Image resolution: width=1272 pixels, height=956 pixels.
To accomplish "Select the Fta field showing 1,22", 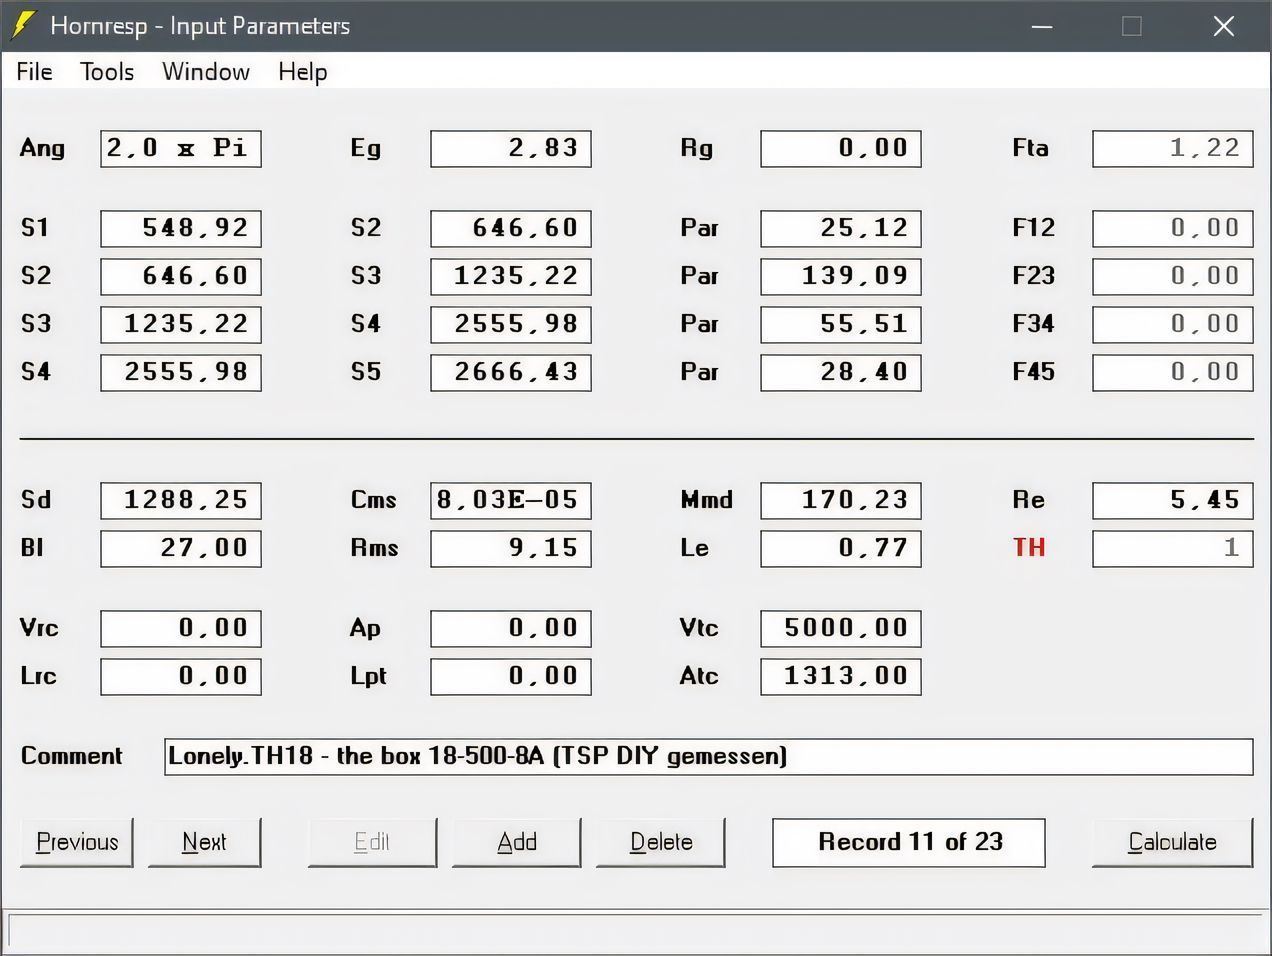I will (x=1173, y=148).
